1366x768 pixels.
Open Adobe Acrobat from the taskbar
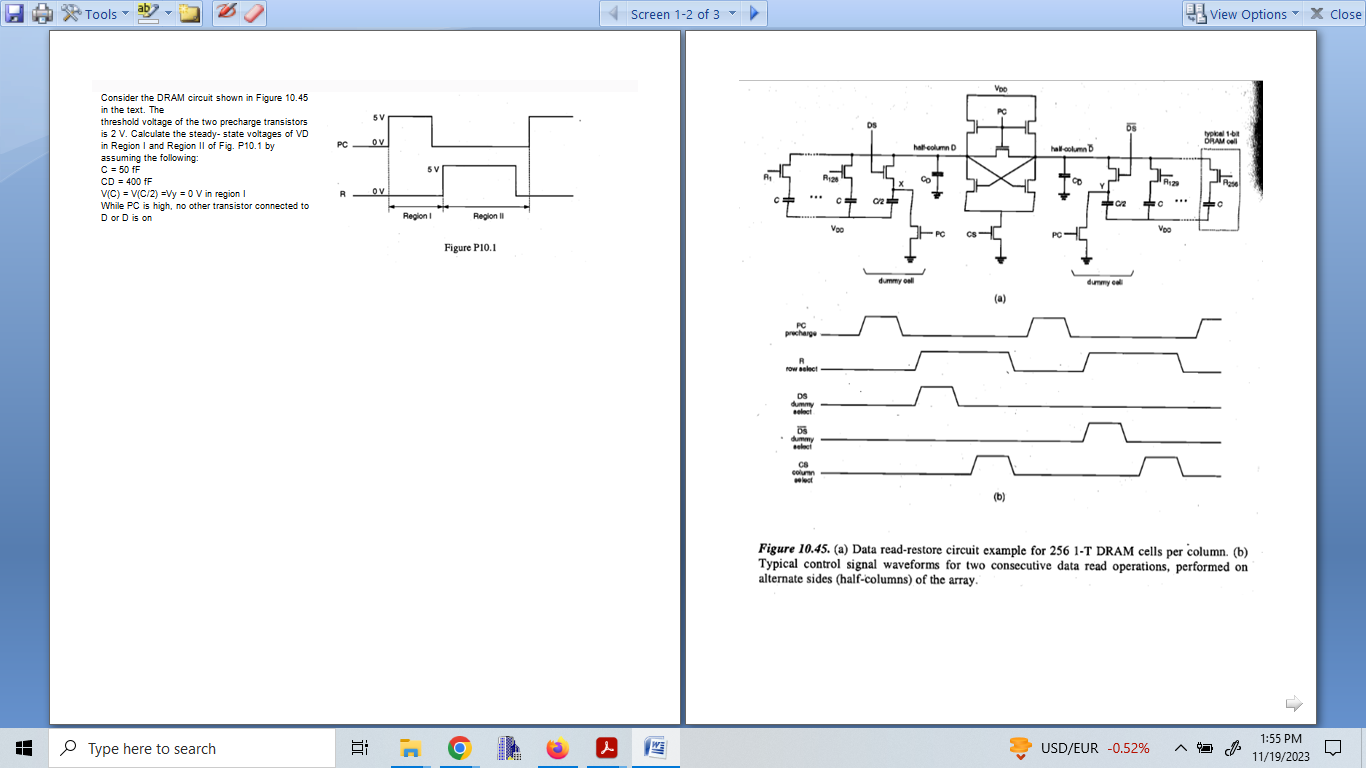(606, 747)
